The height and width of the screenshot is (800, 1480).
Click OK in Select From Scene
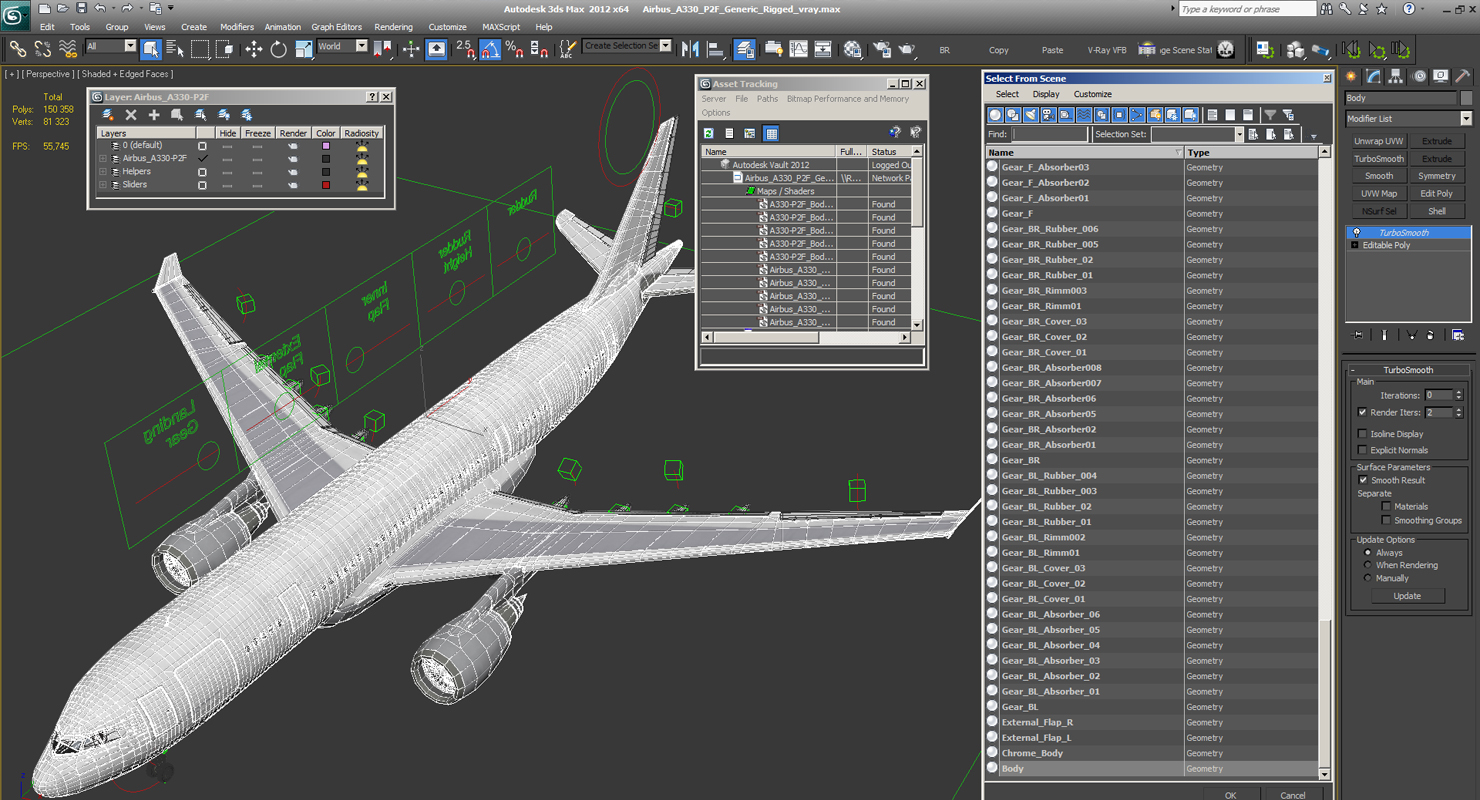pos(1230,795)
